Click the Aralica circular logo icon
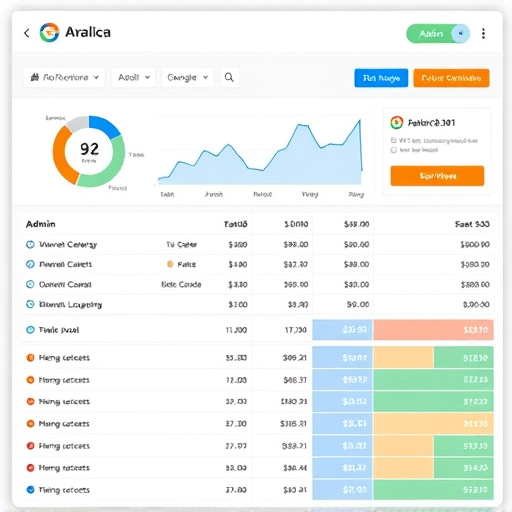 pos(49,32)
